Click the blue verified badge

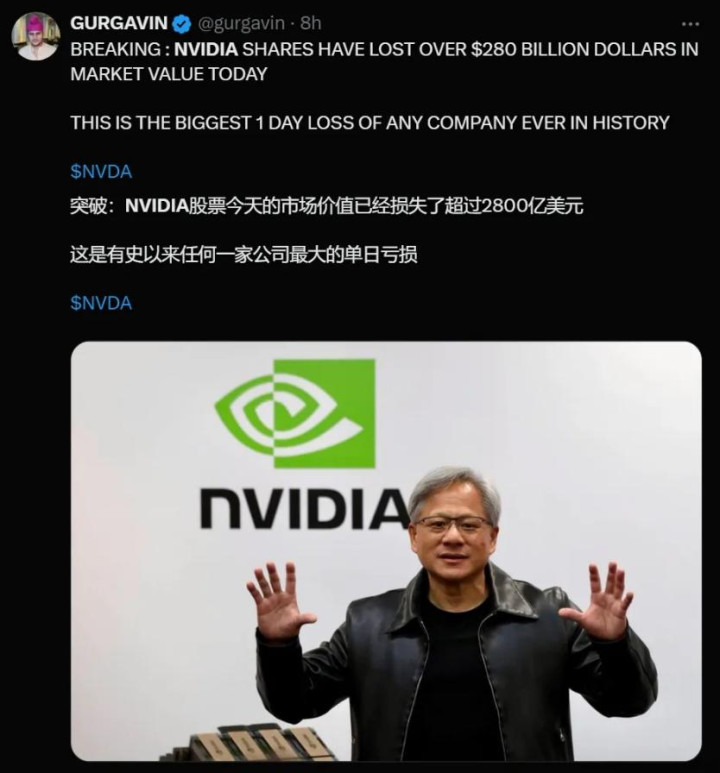[x=182, y=24]
